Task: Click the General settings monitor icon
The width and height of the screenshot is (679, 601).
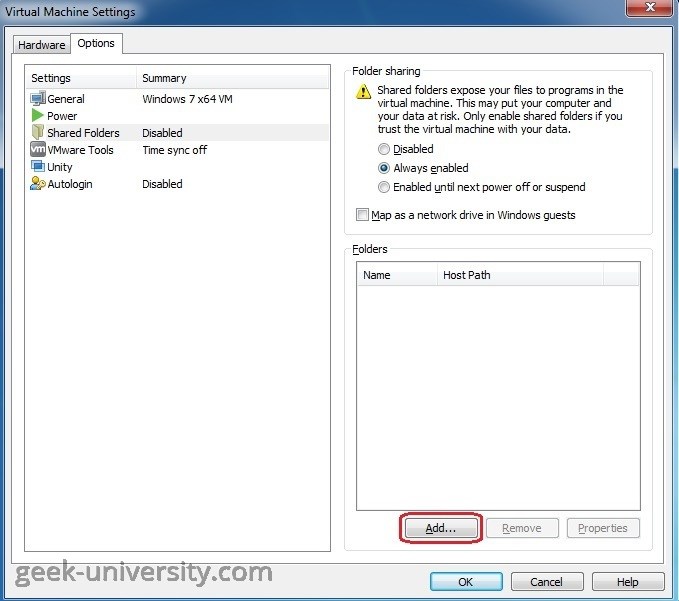Action: click(x=38, y=99)
